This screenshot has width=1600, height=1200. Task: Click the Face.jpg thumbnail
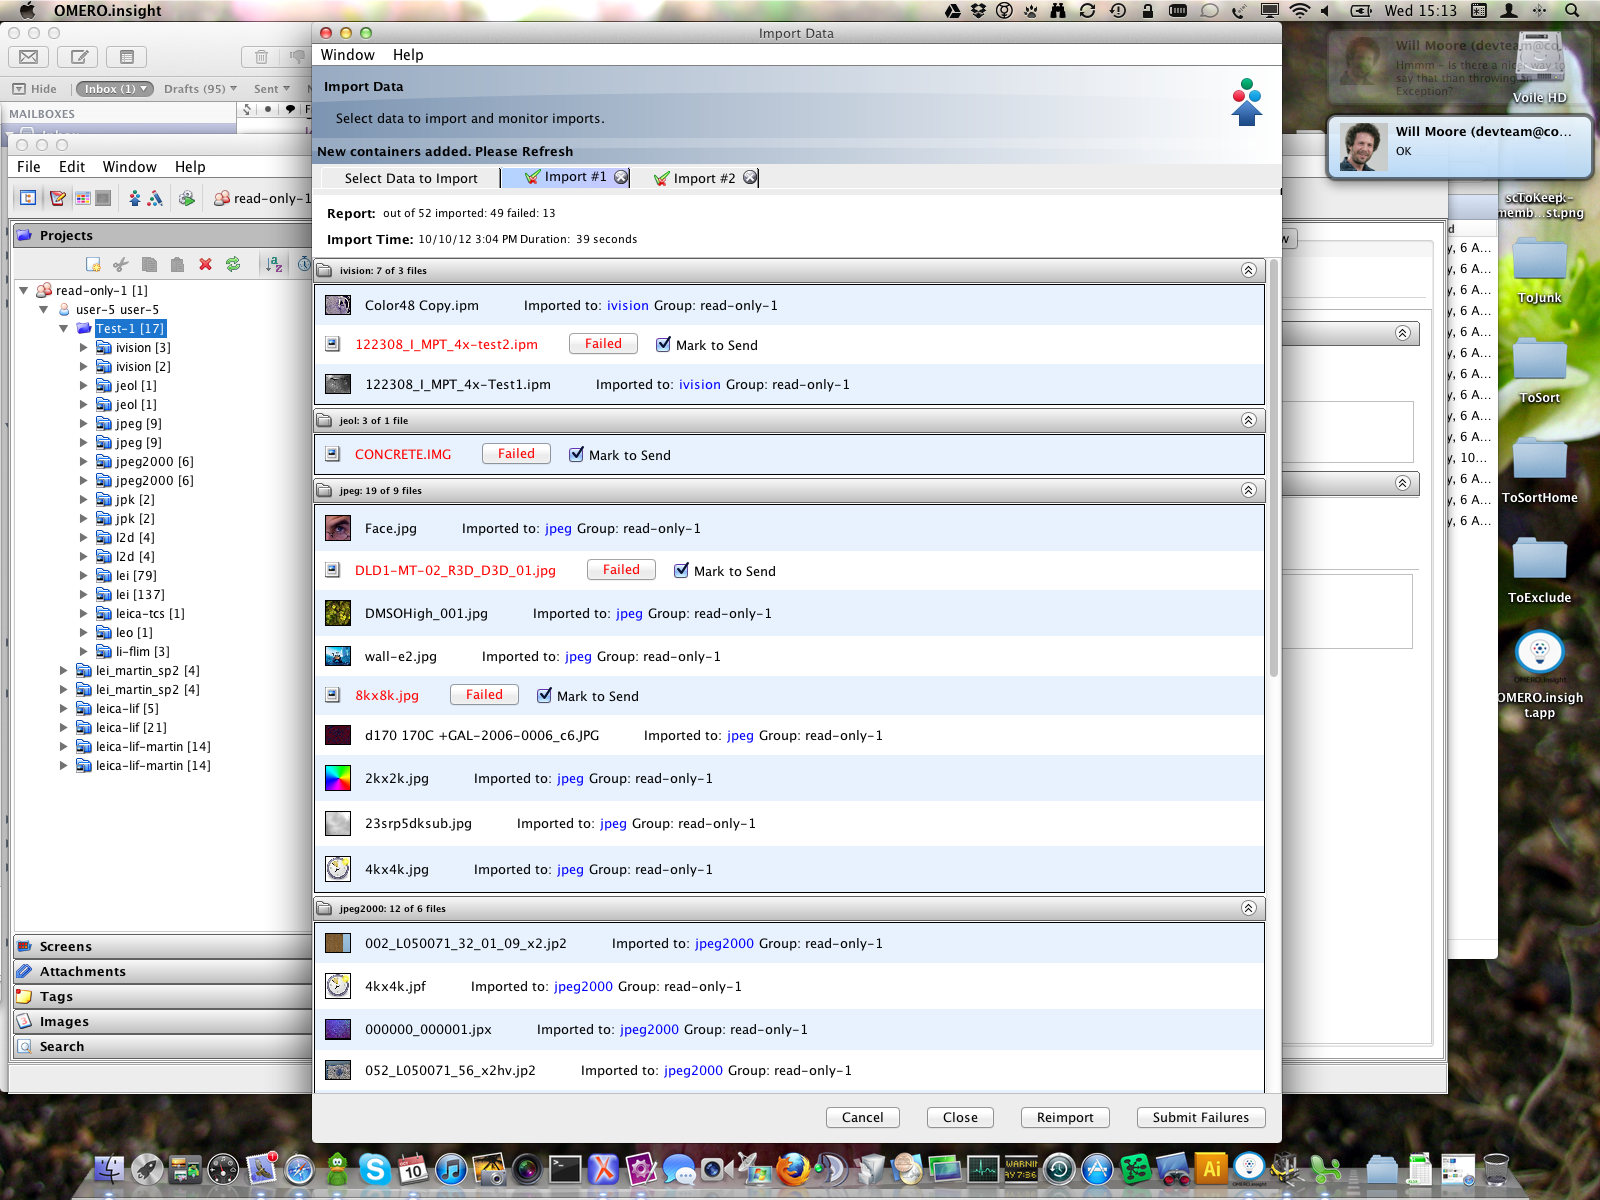tap(338, 528)
